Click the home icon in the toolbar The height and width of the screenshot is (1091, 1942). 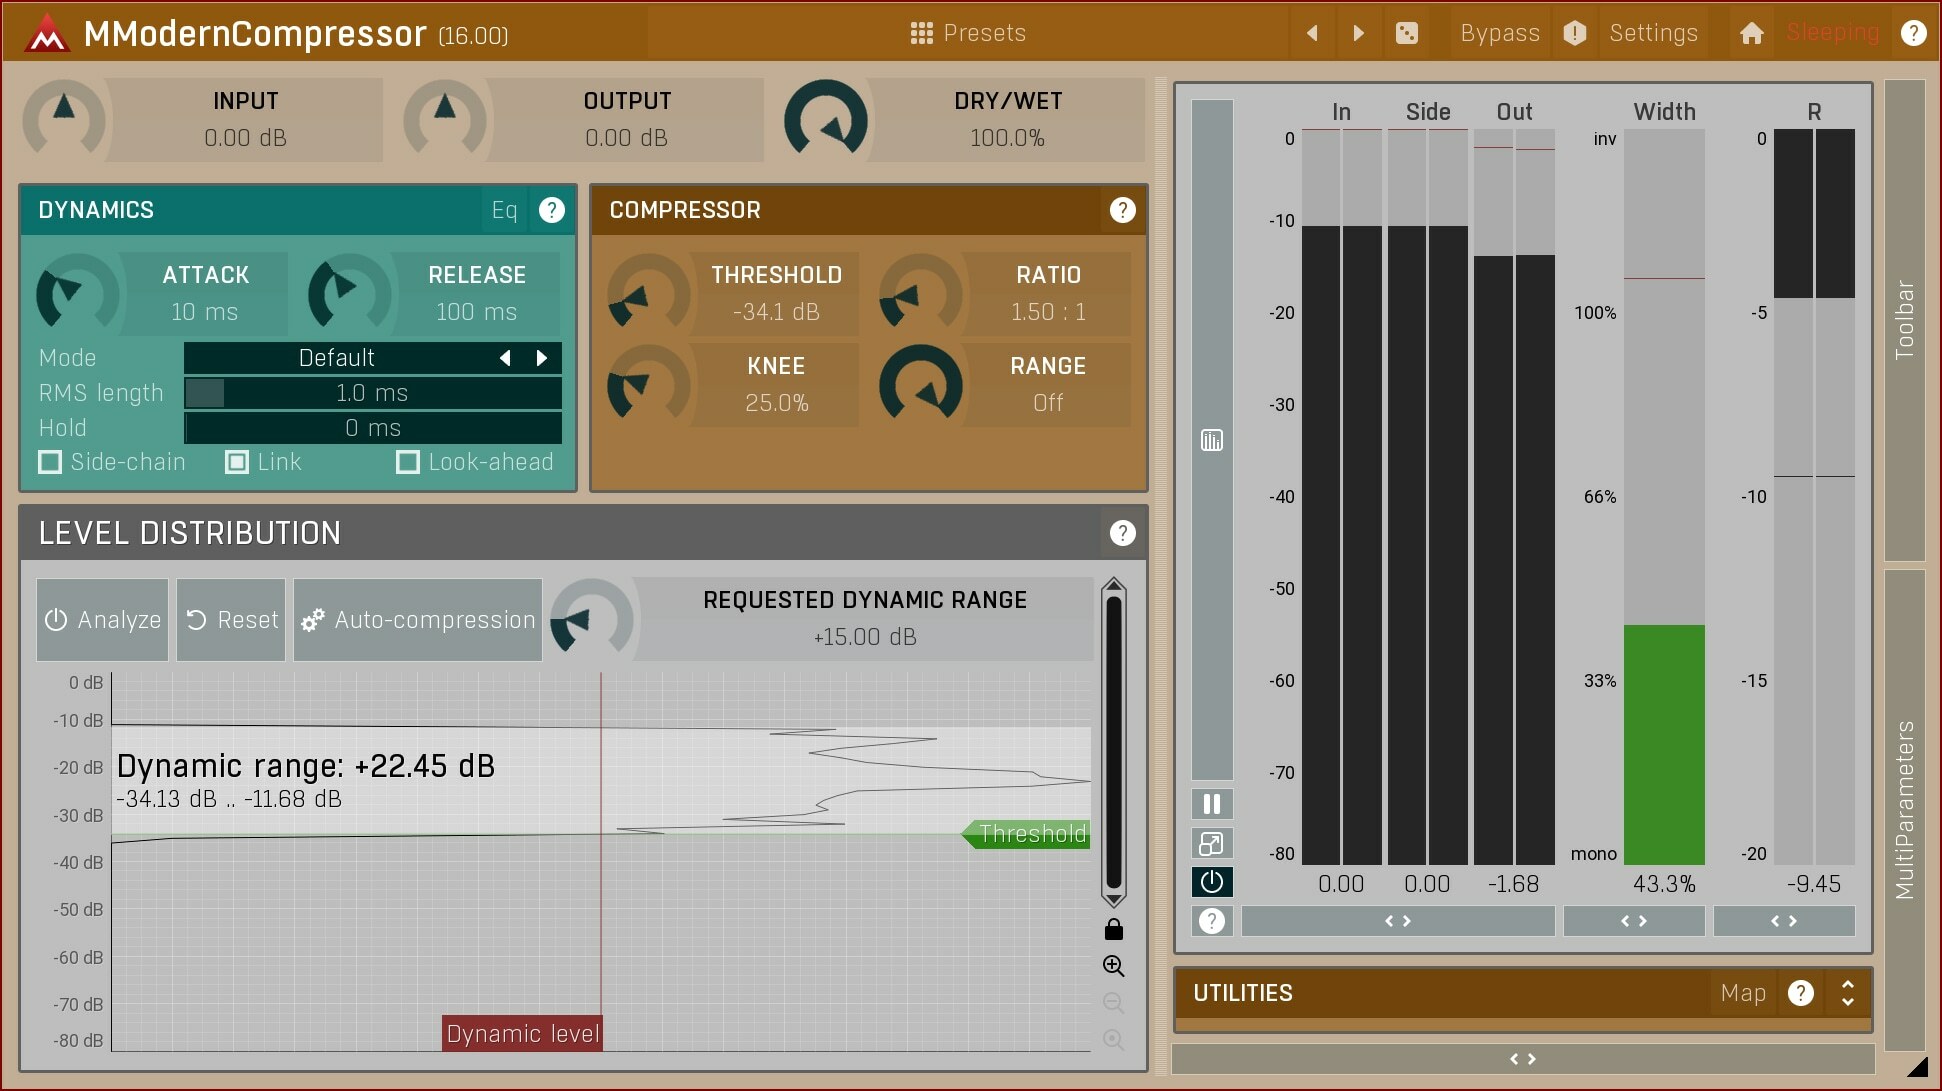pyautogui.click(x=1751, y=32)
